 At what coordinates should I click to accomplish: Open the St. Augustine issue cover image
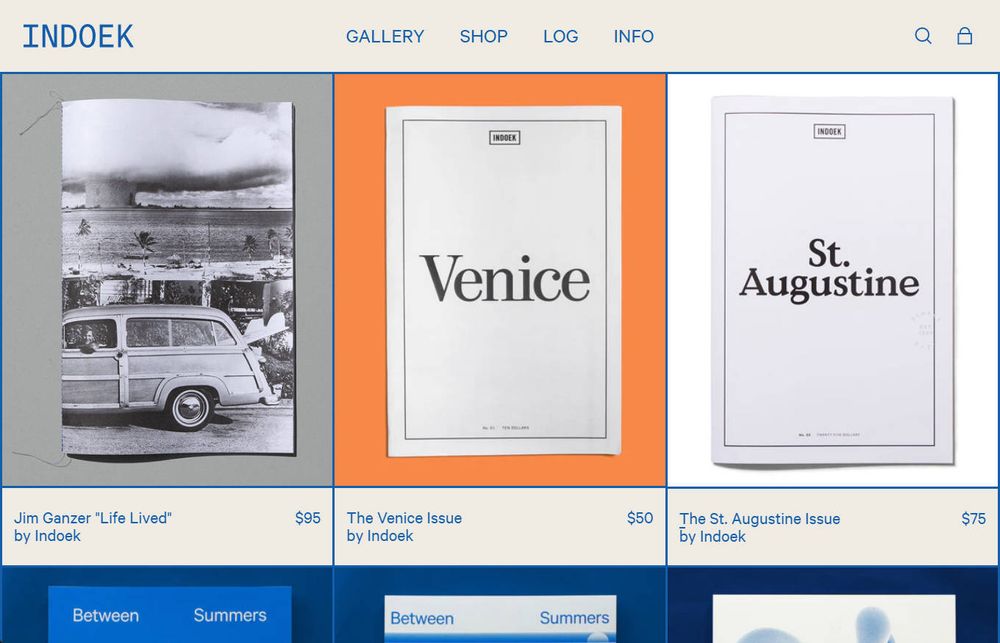click(x=833, y=280)
